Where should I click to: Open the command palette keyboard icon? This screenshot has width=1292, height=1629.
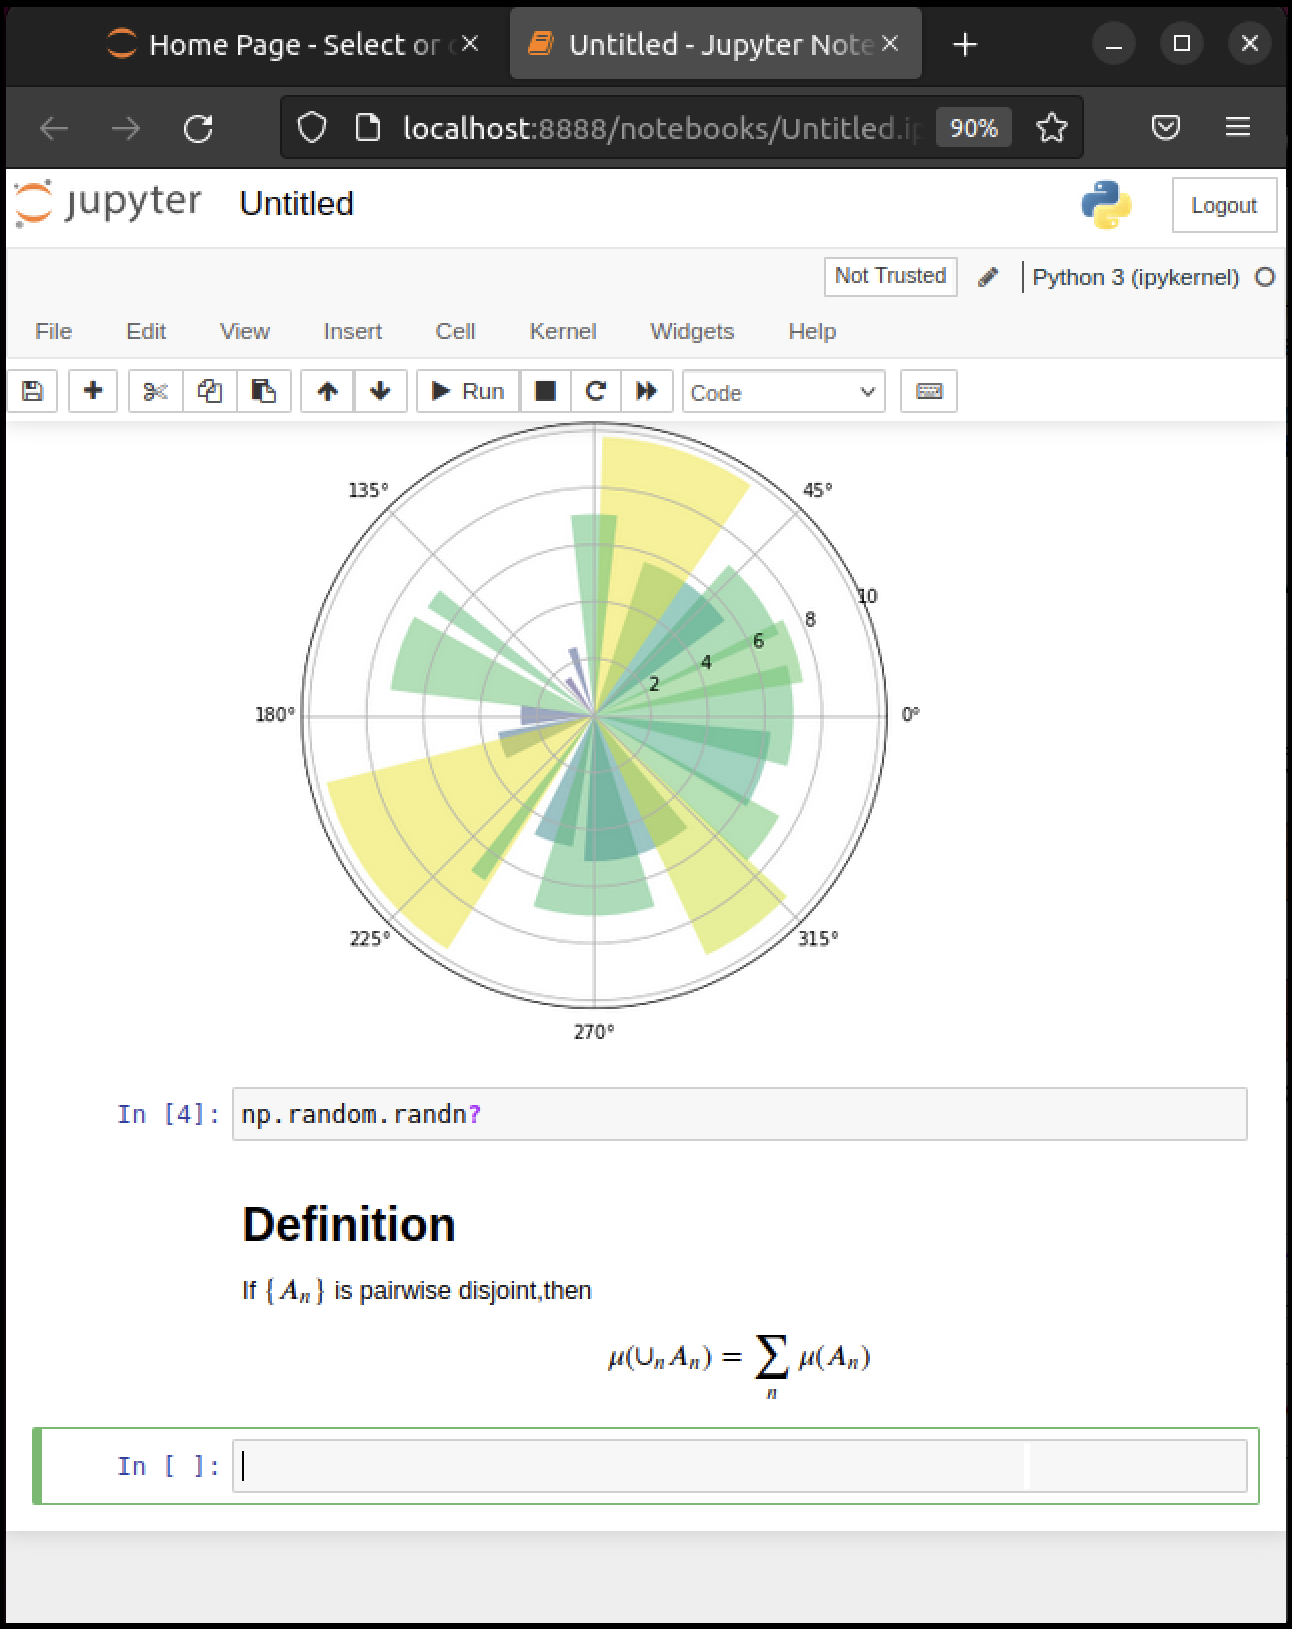pyautogui.click(x=928, y=391)
